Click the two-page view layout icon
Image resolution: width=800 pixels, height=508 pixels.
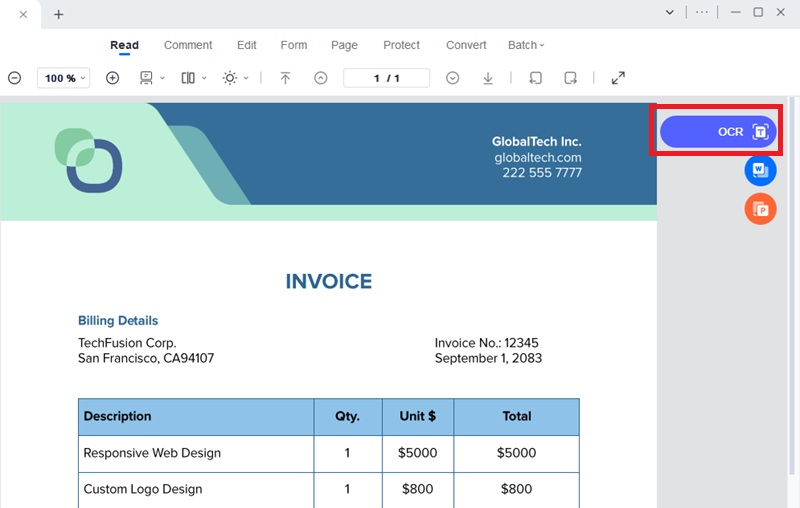click(188, 78)
